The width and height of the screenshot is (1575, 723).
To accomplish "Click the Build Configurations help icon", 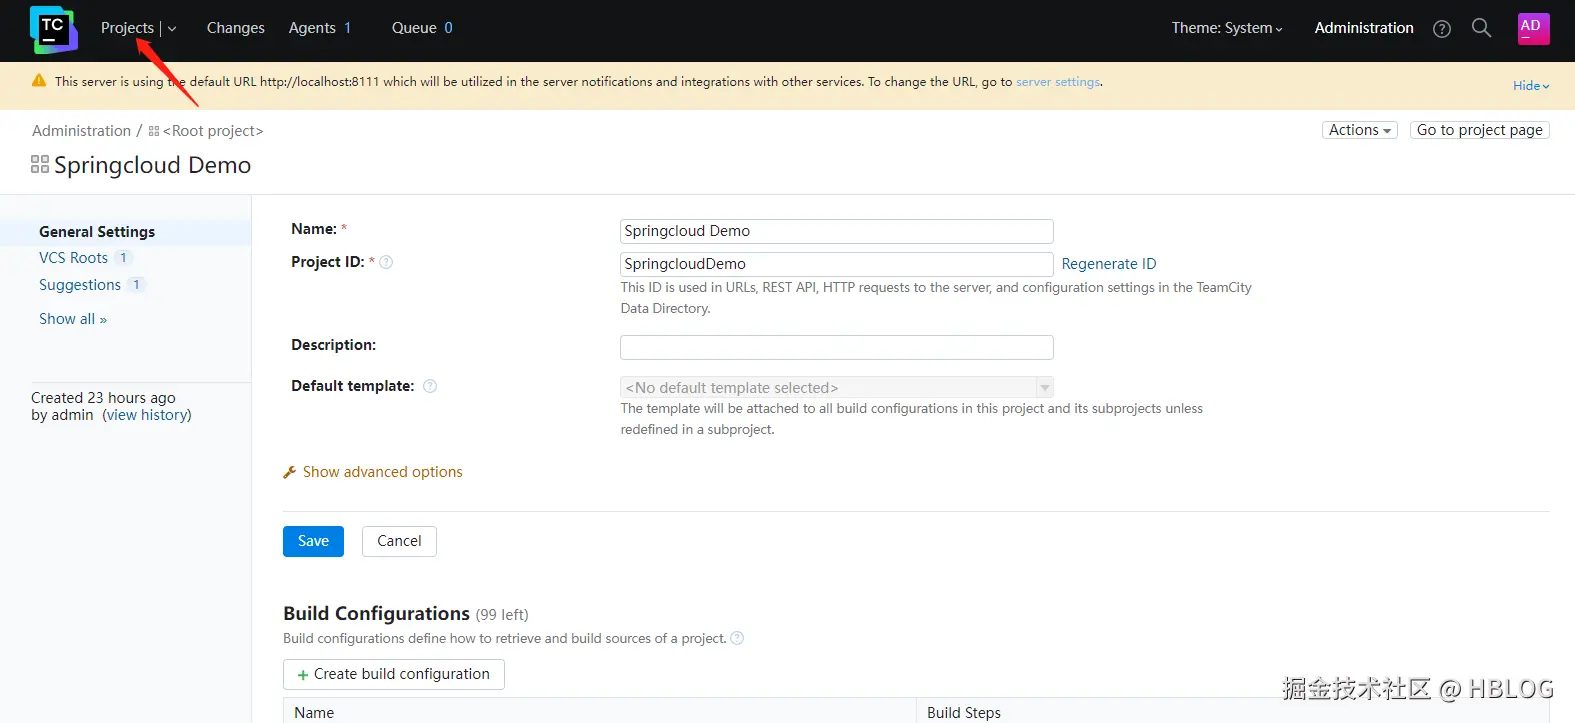I will click(737, 638).
